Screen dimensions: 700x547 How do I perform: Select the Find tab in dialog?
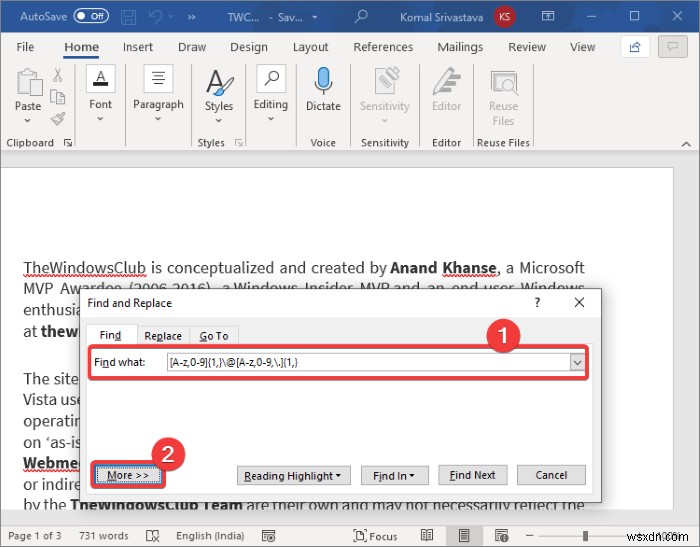(110, 335)
